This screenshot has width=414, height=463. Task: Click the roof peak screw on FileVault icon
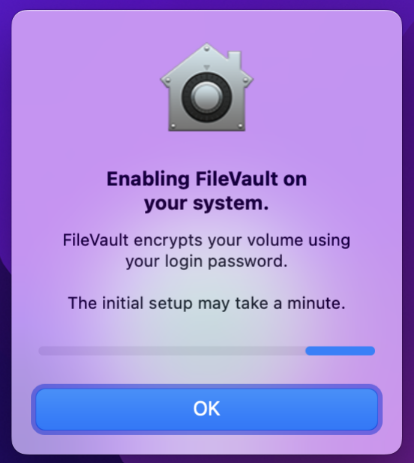pos(207,49)
